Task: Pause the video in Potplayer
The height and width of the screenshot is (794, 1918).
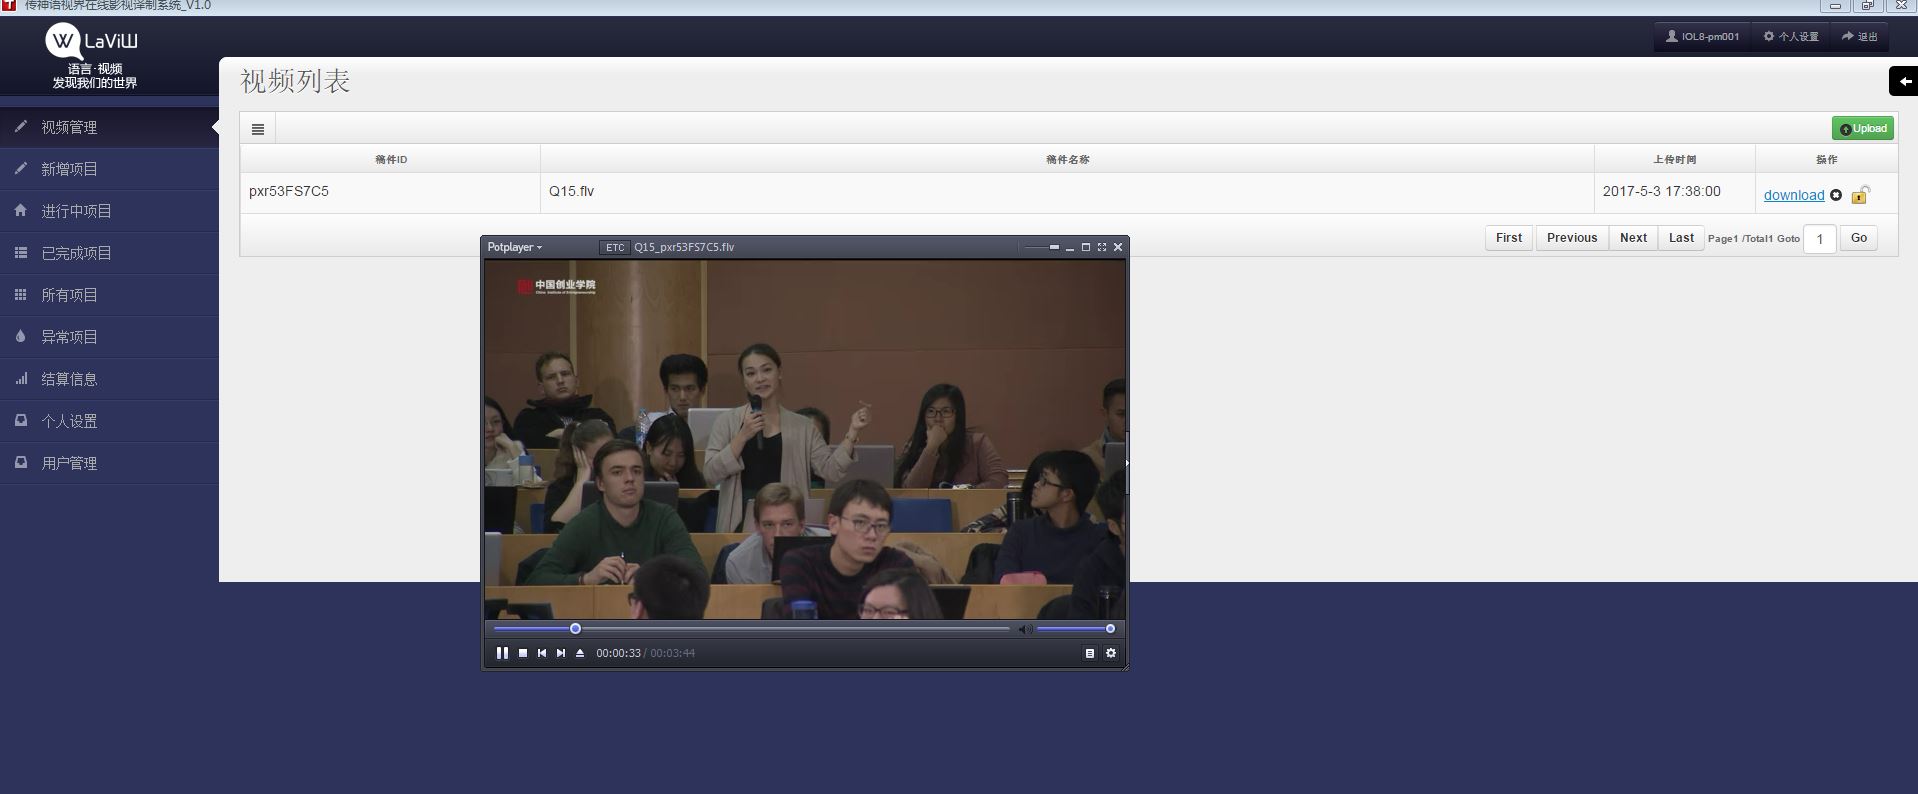Action: coord(502,653)
